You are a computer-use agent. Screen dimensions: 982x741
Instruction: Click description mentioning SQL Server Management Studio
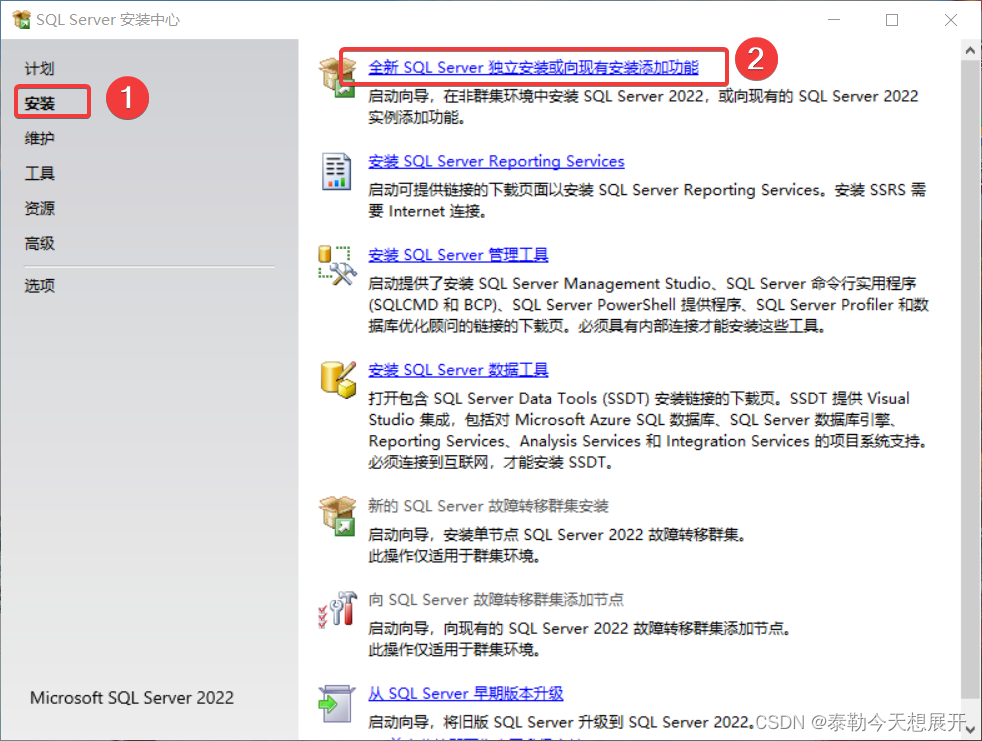[x=648, y=304]
